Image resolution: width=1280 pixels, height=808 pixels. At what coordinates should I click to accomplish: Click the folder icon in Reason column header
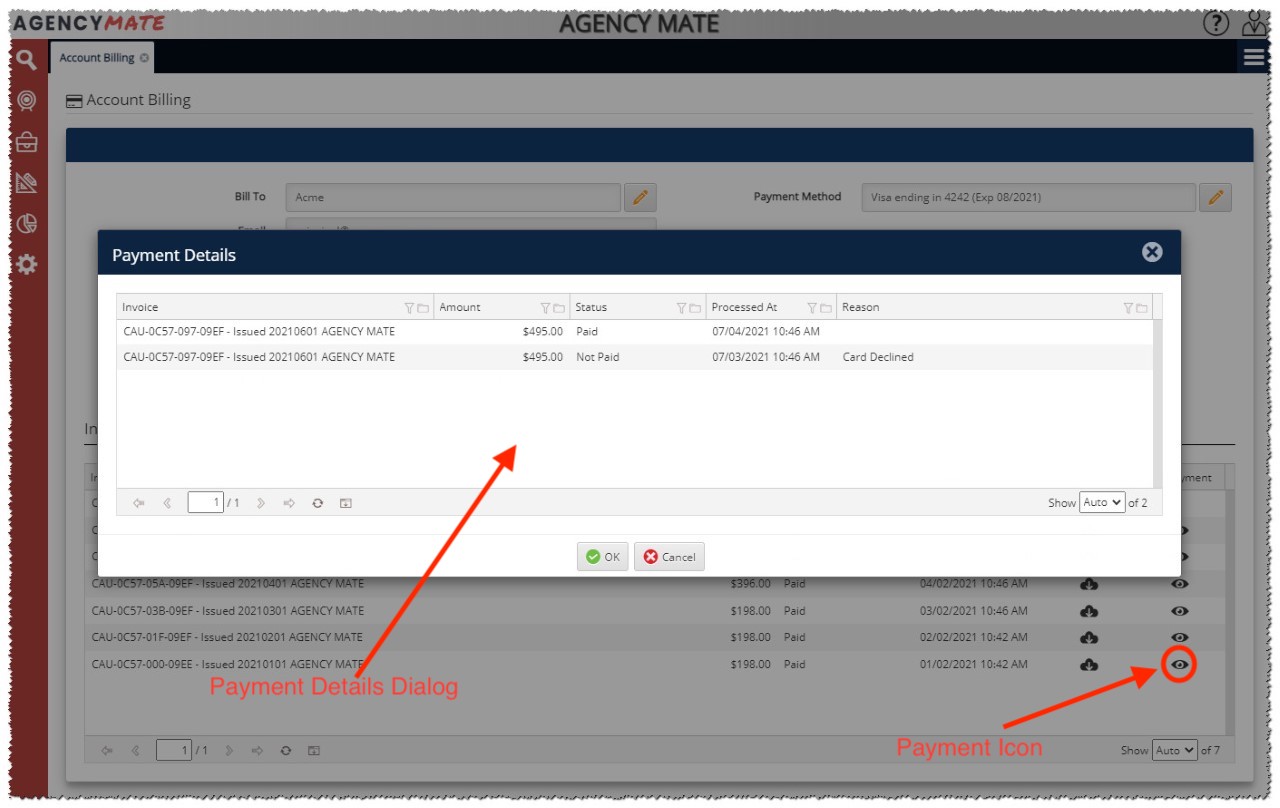tap(1141, 308)
